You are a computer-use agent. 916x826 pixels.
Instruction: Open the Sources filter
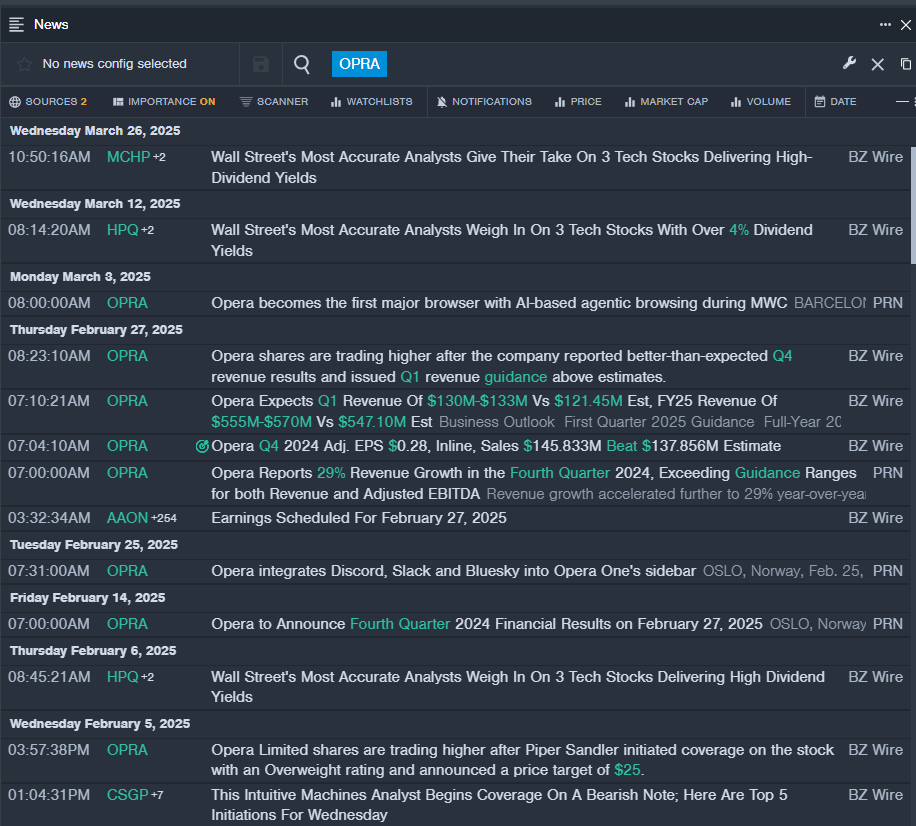tap(48, 102)
